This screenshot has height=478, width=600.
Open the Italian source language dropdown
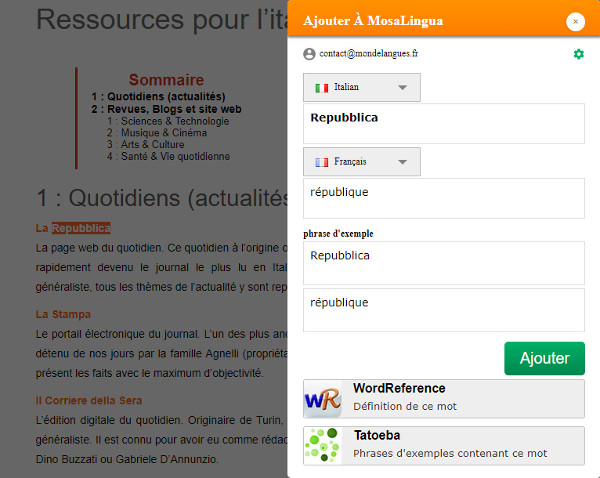click(362, 88)
